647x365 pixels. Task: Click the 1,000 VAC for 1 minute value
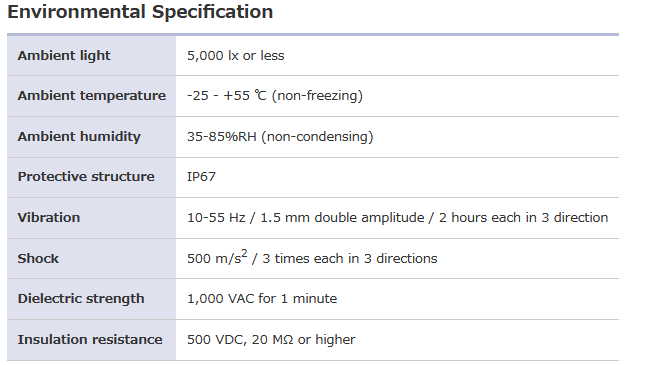[x=262, y=298]
